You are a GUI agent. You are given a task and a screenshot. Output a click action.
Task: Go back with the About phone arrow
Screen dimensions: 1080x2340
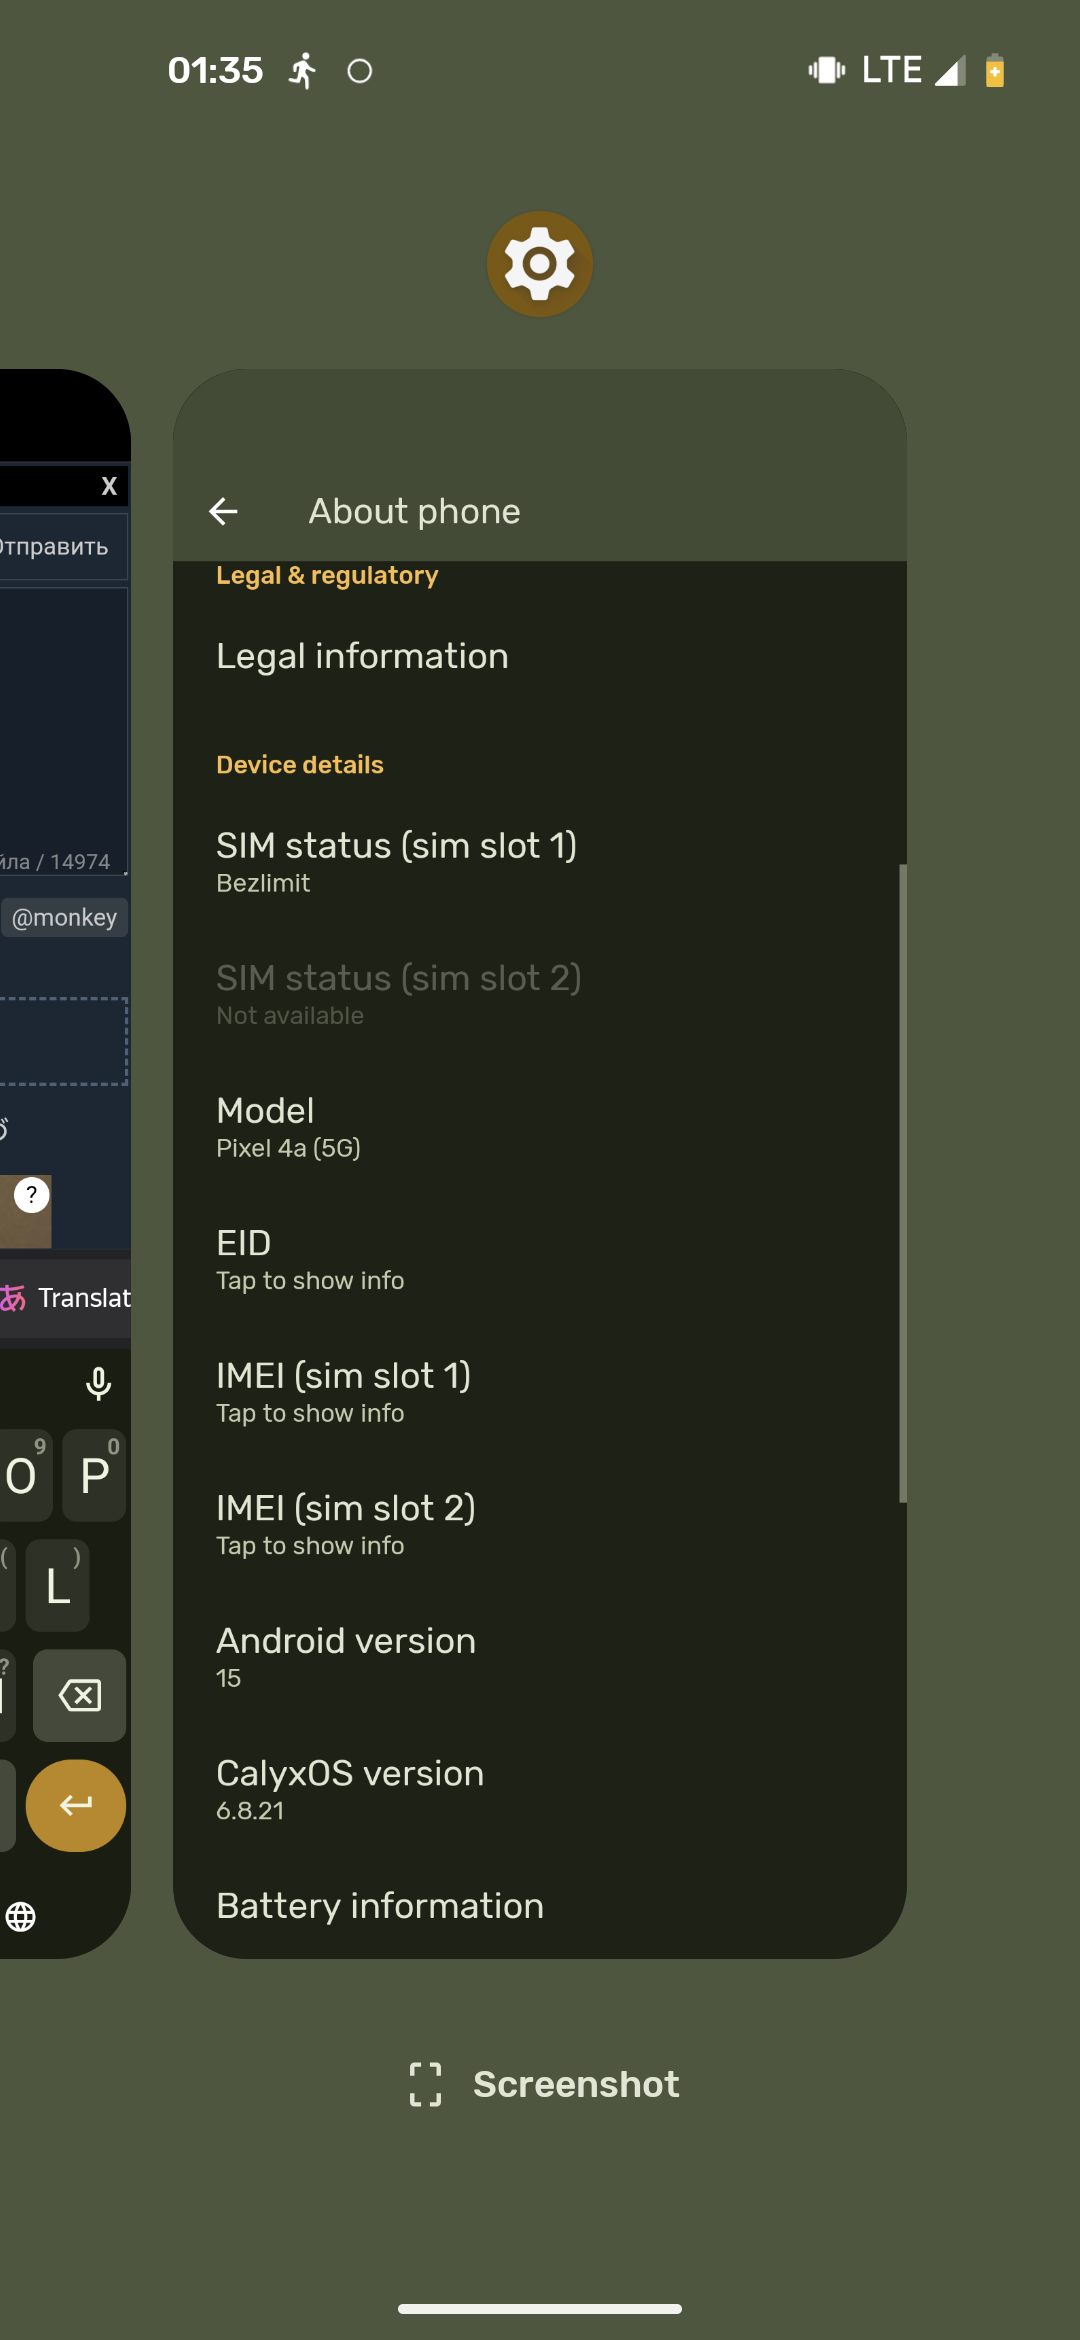pos(223,511)
